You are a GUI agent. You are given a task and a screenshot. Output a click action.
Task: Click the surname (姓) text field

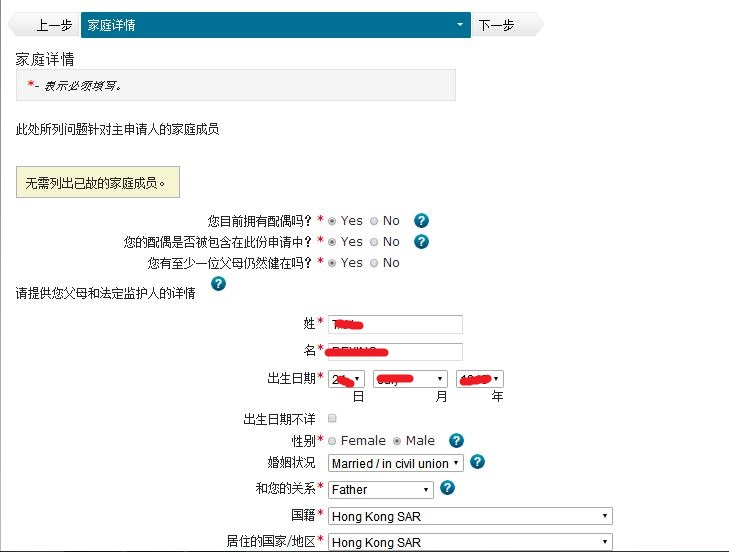(x=395, y=324)
